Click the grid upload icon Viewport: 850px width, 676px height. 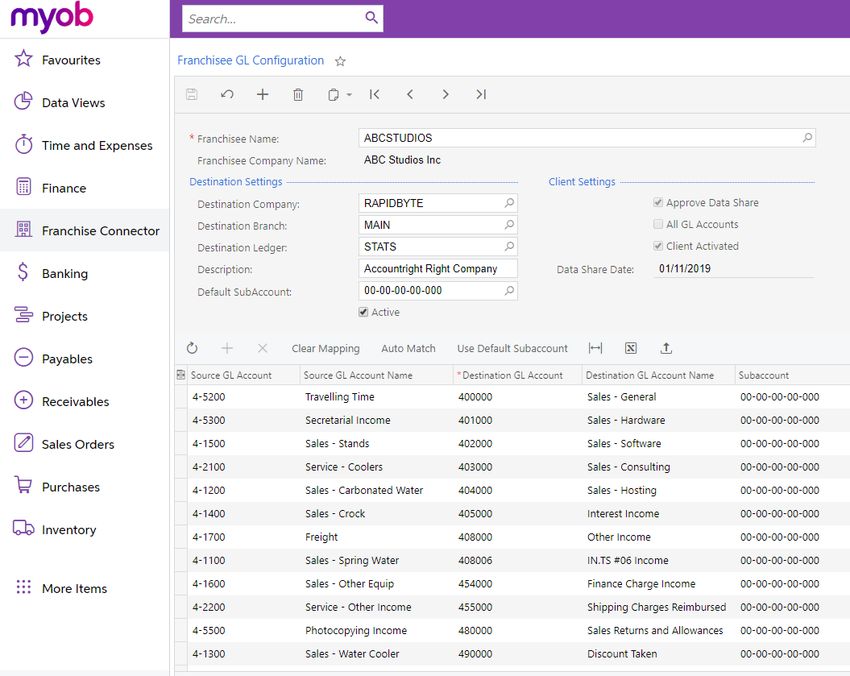(x=666, y=348)
